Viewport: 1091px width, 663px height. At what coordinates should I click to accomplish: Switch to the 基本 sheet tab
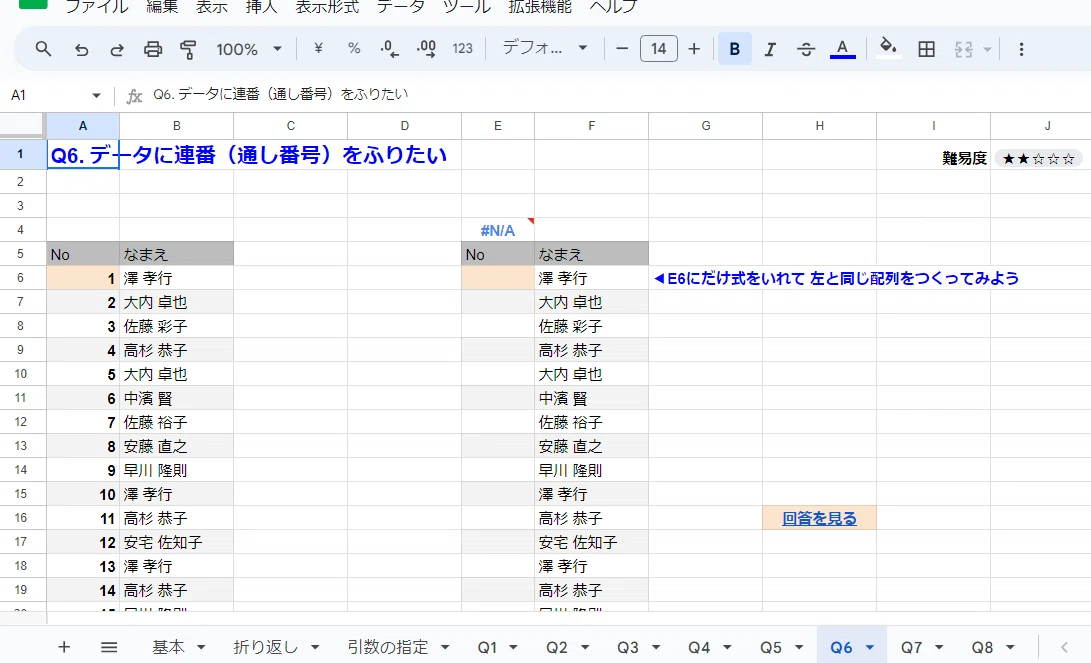(x=168, y=647)
